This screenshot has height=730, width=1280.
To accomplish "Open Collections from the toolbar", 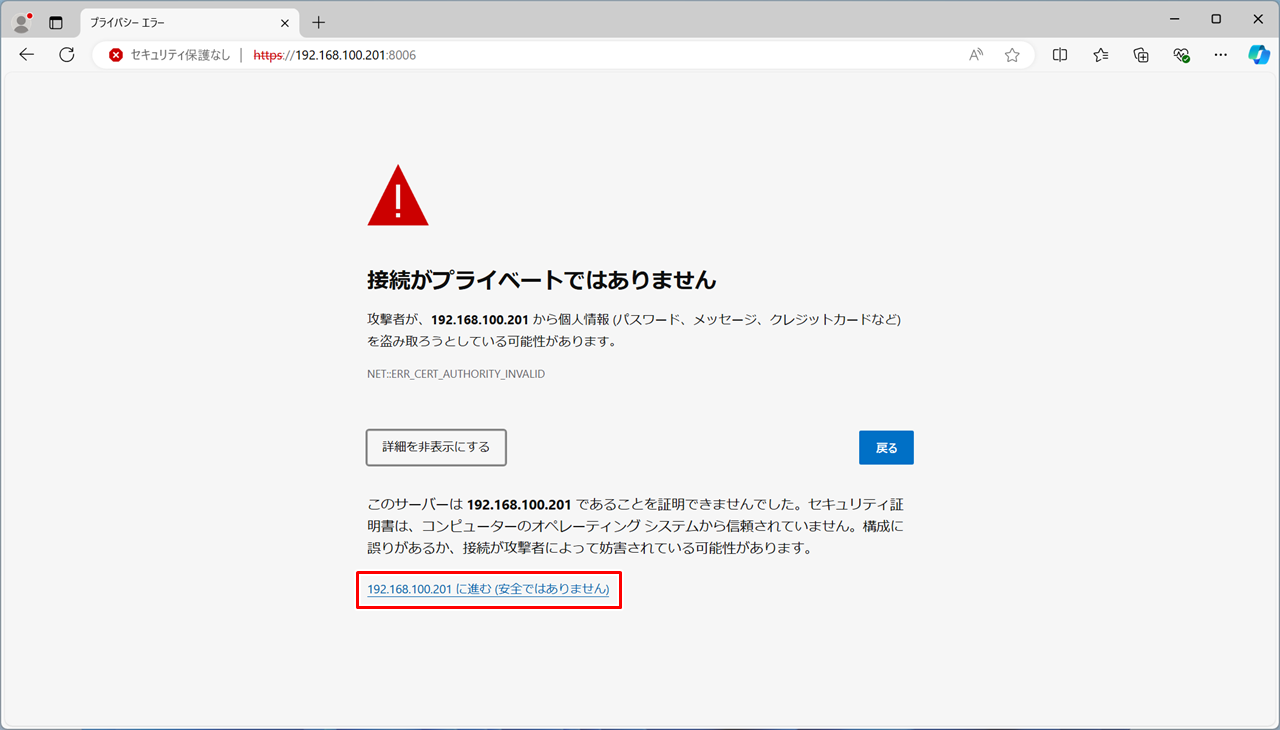I will tap(1140, 55).
